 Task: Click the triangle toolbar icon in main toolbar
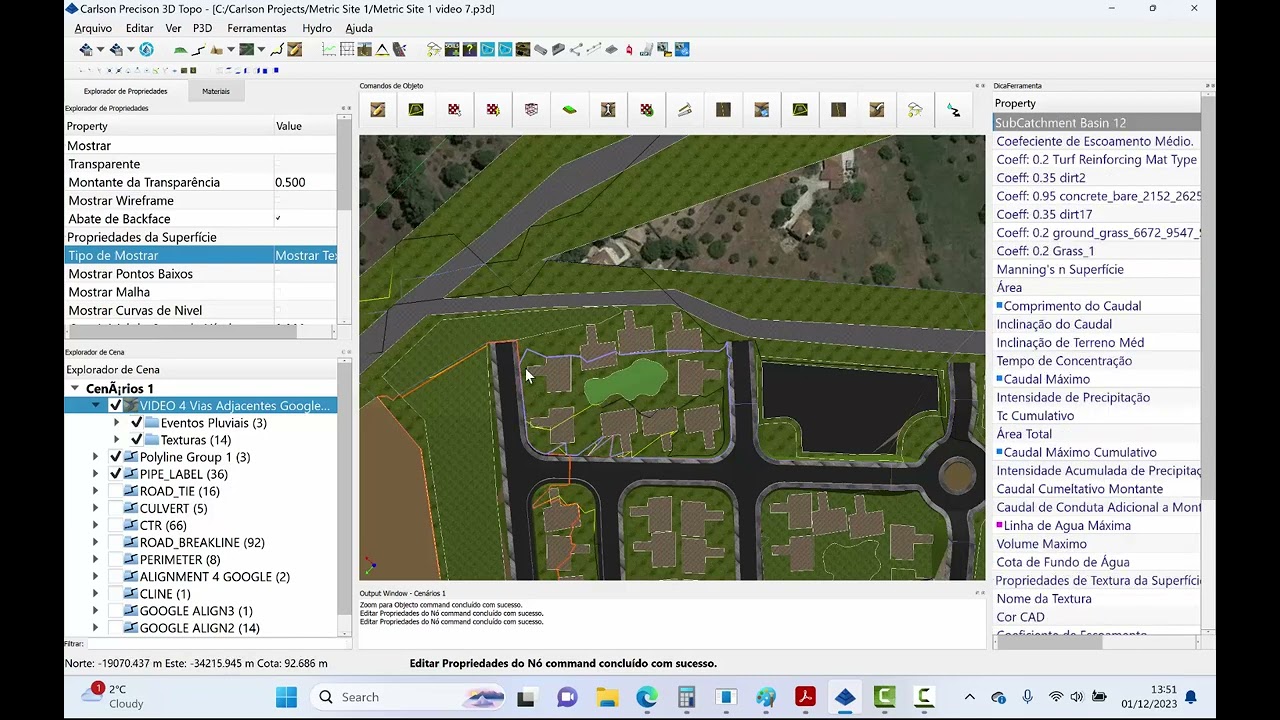tap(382, 49)
